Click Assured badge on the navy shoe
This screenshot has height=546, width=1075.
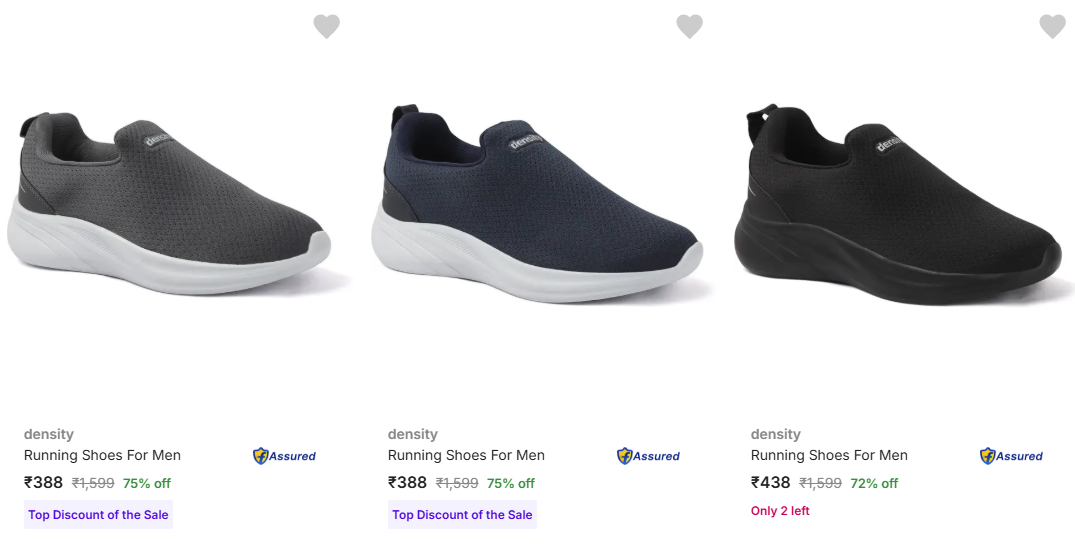[648, 456]
